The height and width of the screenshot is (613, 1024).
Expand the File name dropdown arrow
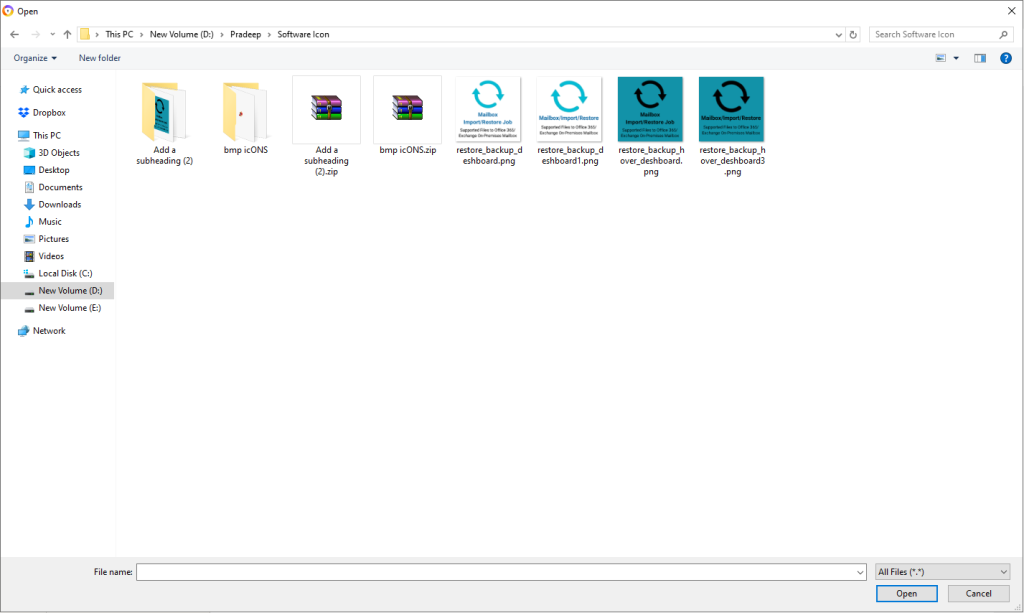pyautogui.click(x=860, y=572)
